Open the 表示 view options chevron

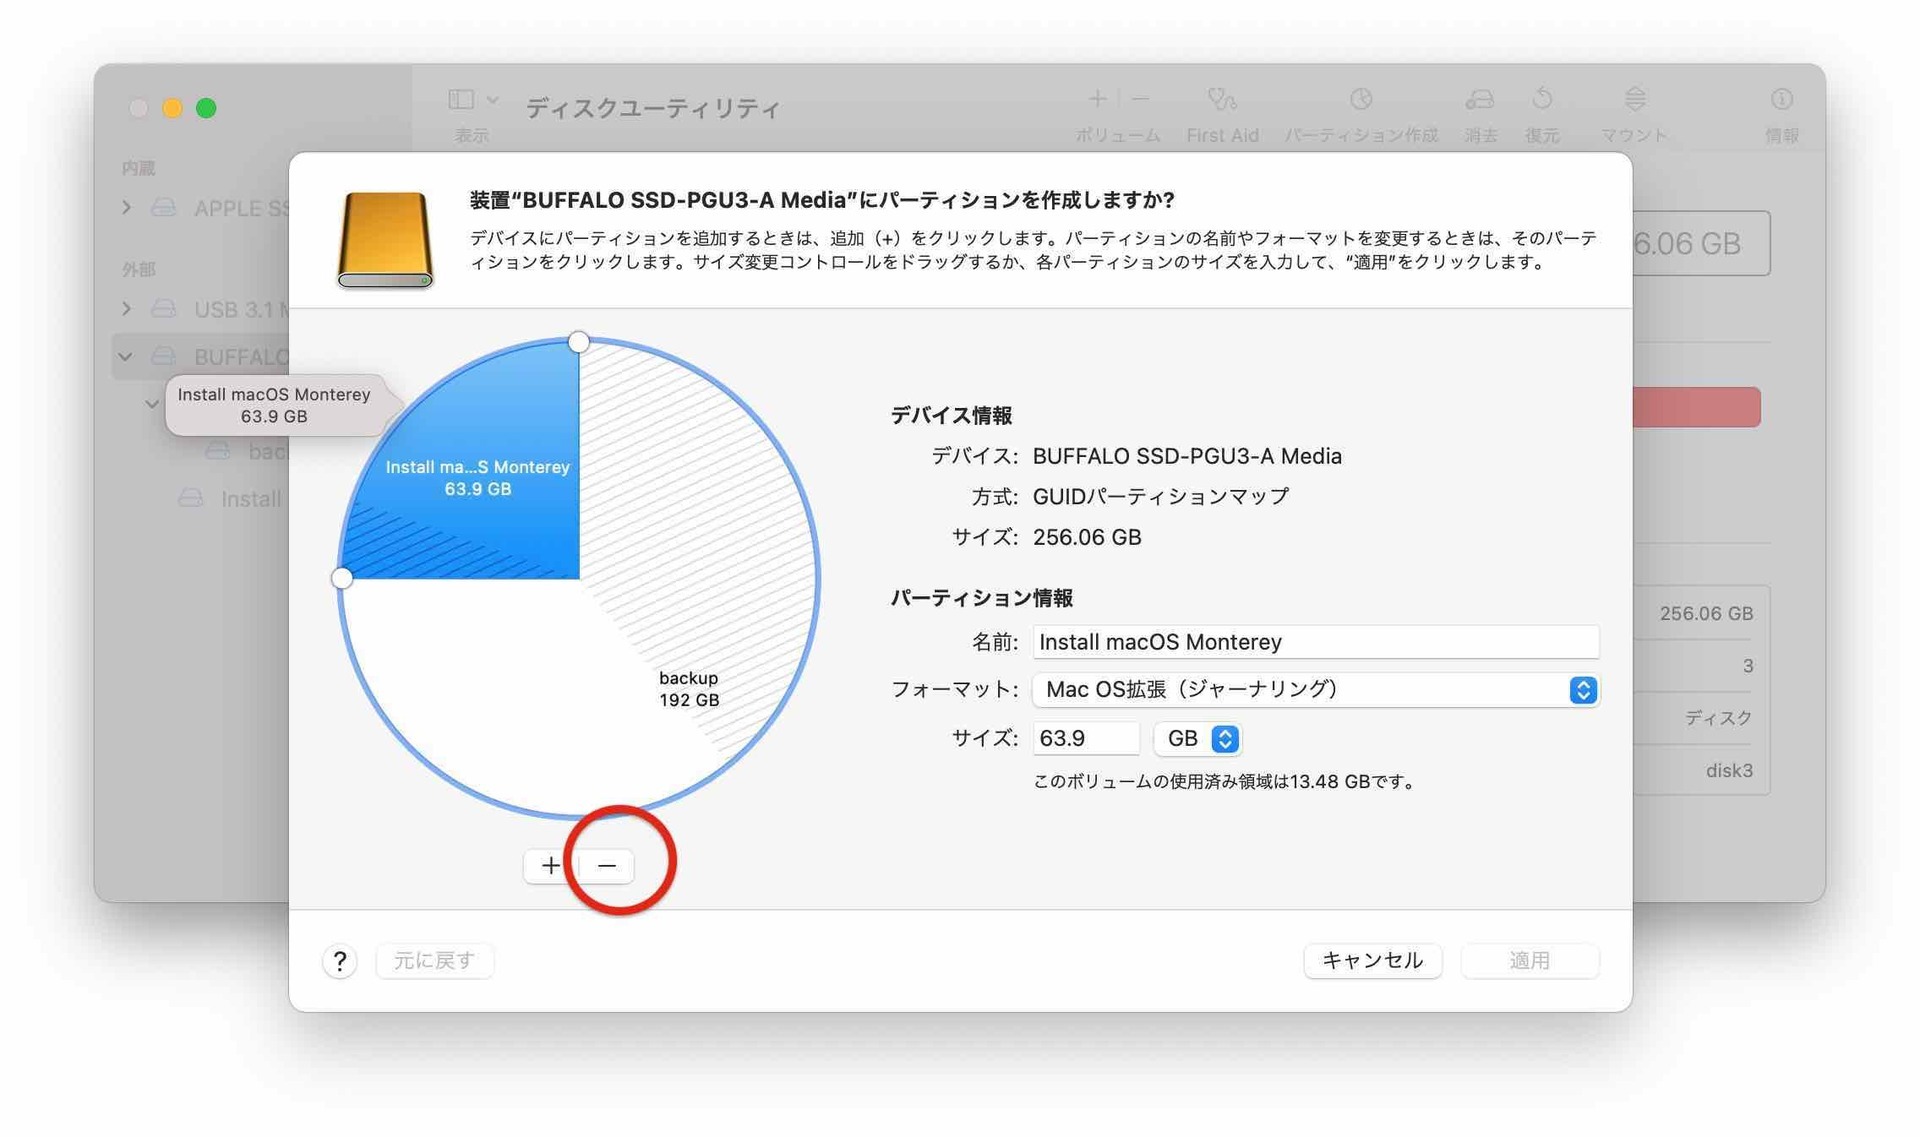pyautogui.click(x=493, y=100)
